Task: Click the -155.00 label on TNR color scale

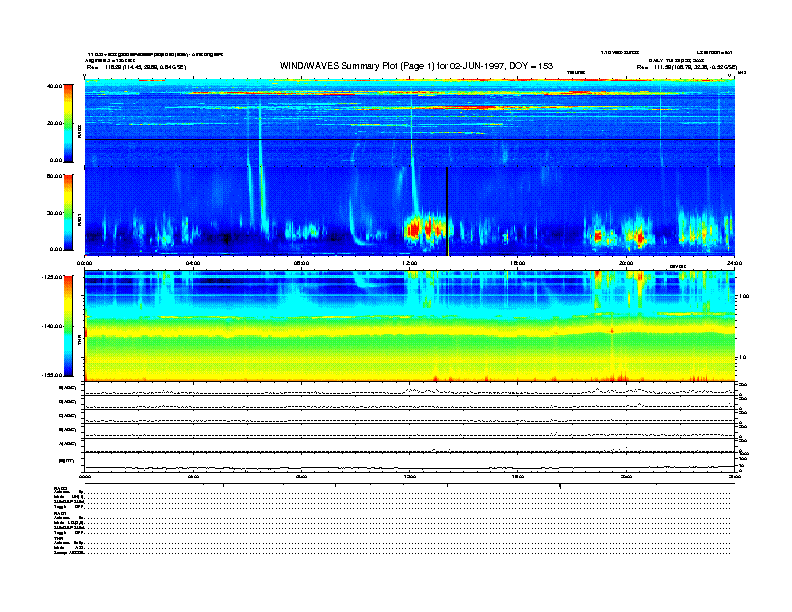Action: coord(52,375)
